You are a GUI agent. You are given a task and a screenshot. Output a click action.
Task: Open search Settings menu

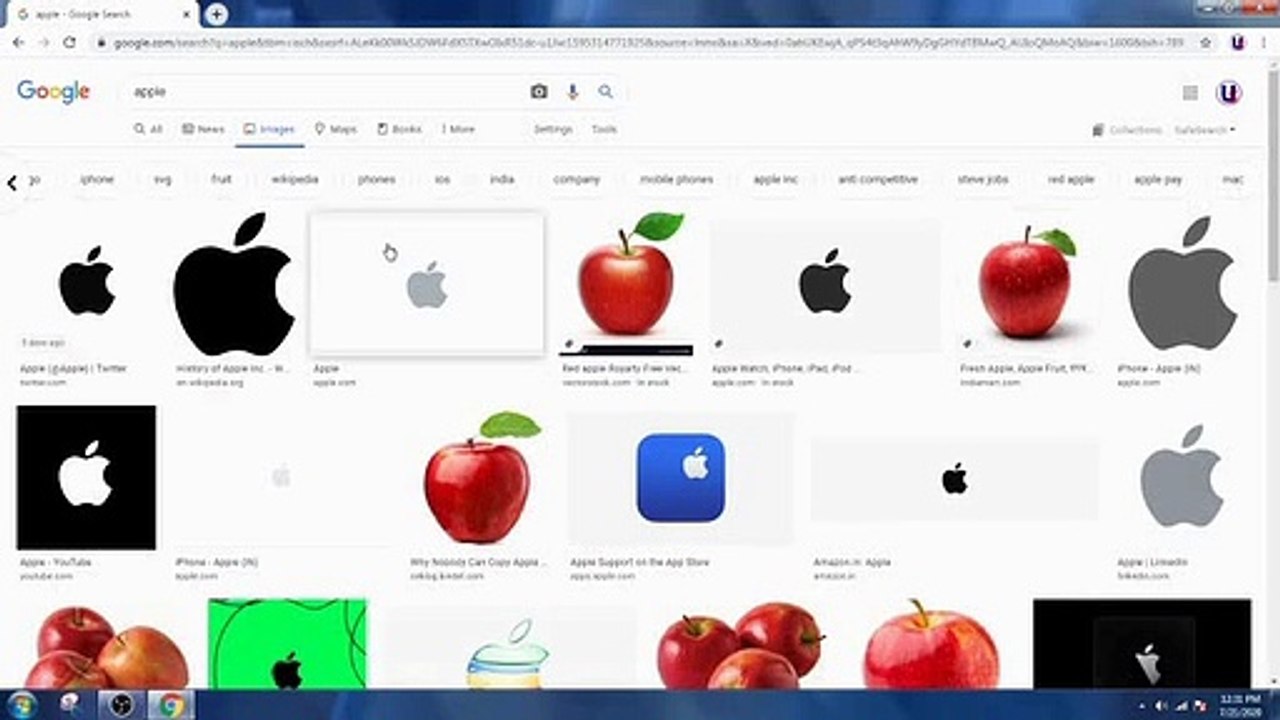pos(553,129)
